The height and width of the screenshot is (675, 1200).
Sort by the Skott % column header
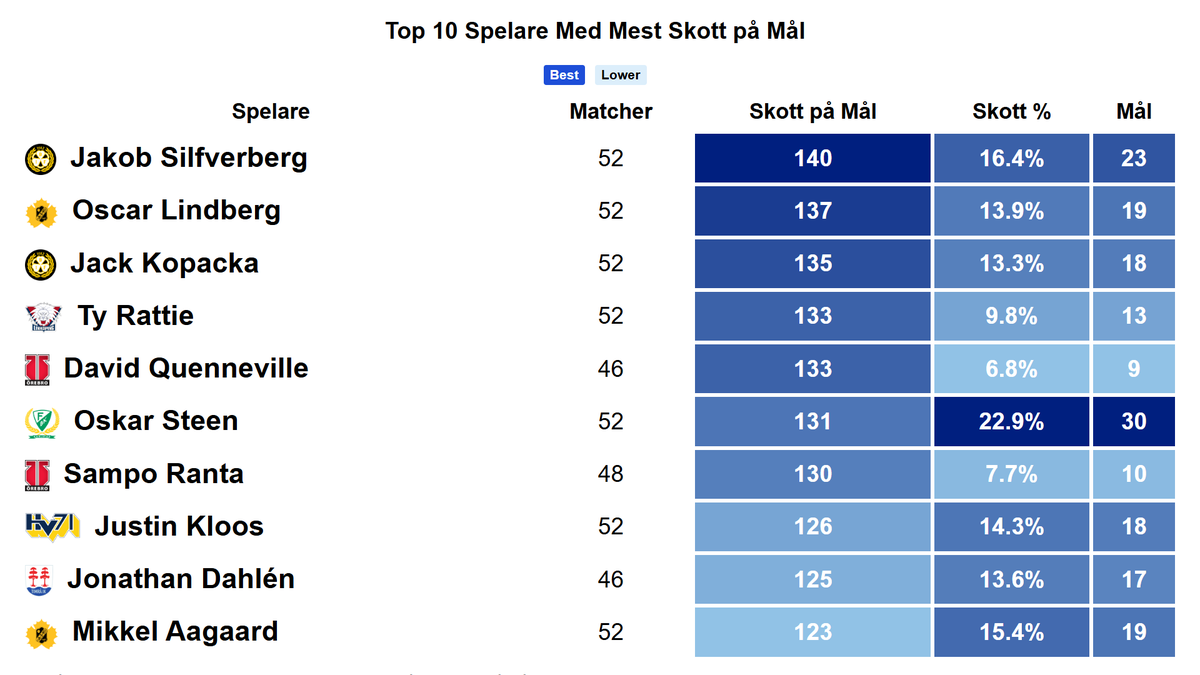(x=1012, y=112)
